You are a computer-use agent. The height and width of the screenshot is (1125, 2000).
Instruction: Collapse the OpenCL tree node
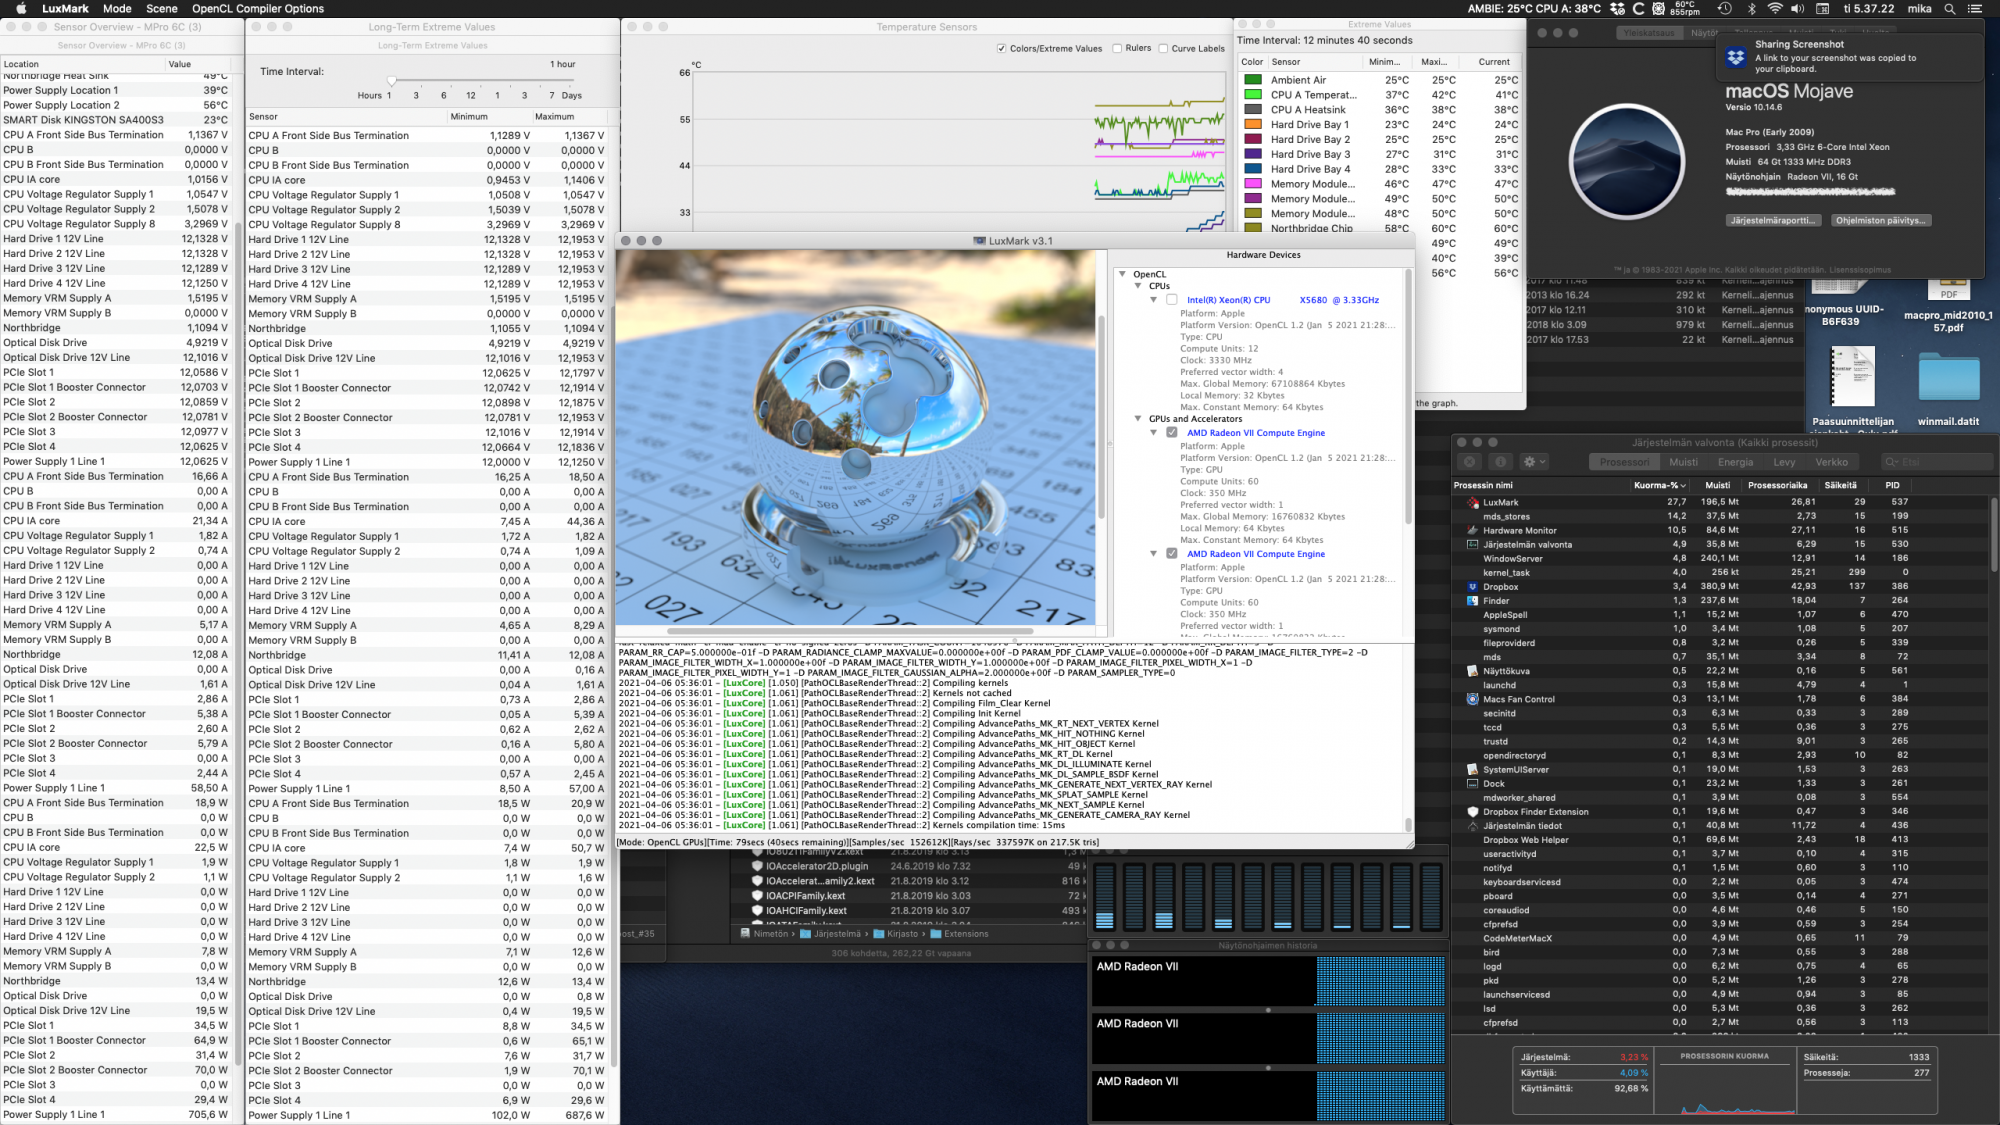click(x=1123, y=274)
